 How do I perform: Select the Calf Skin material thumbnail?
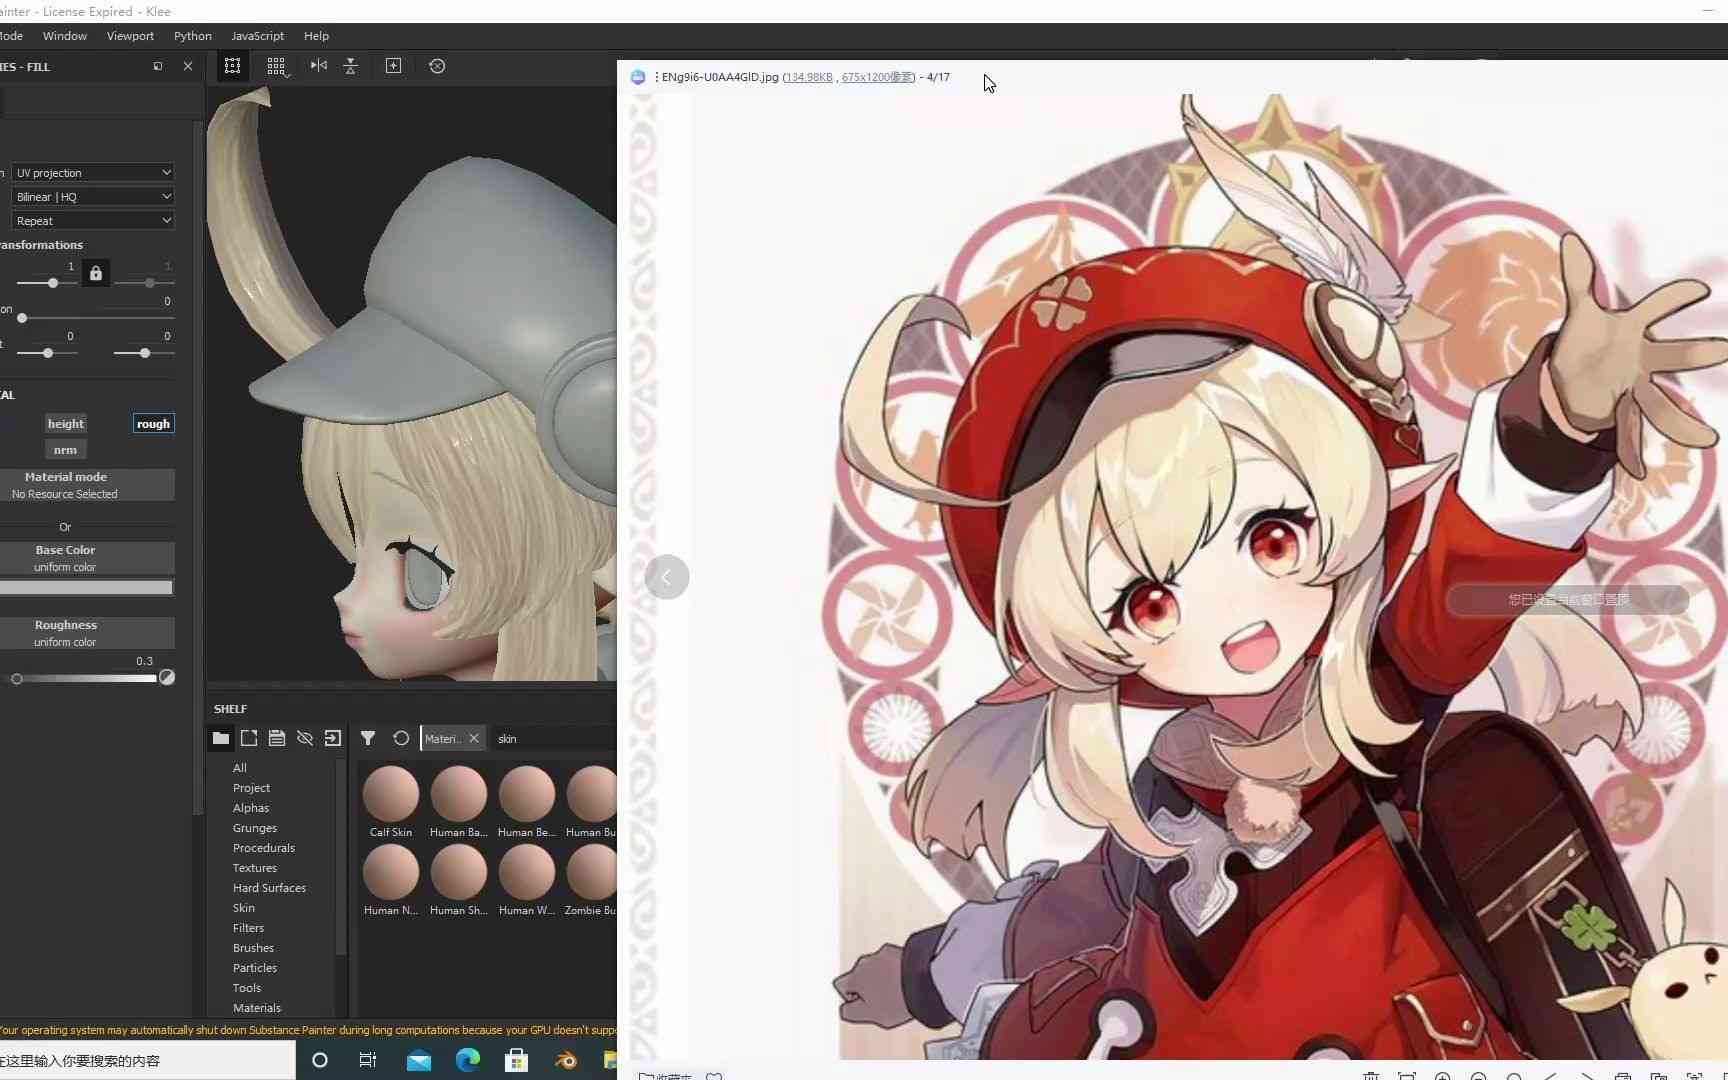click(x=391, y=794)
